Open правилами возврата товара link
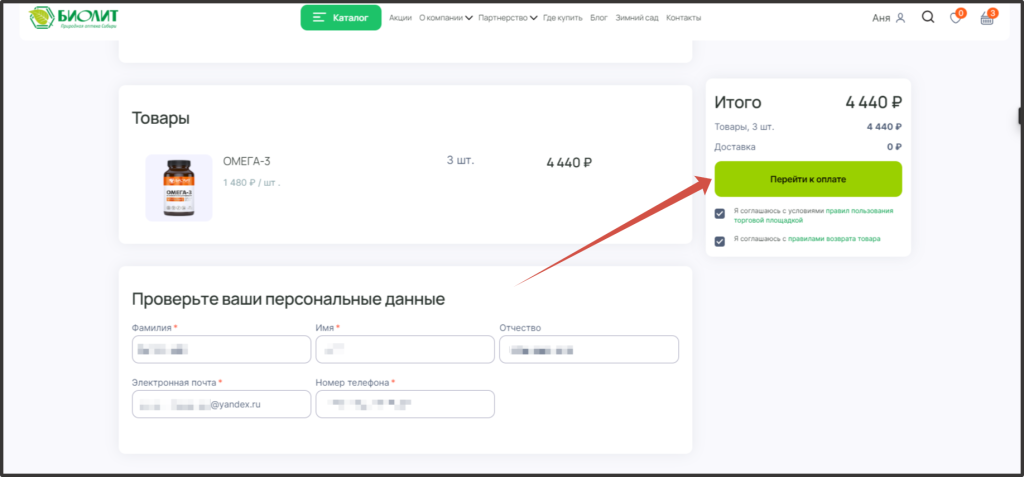1024x477 pixels. 834,238
